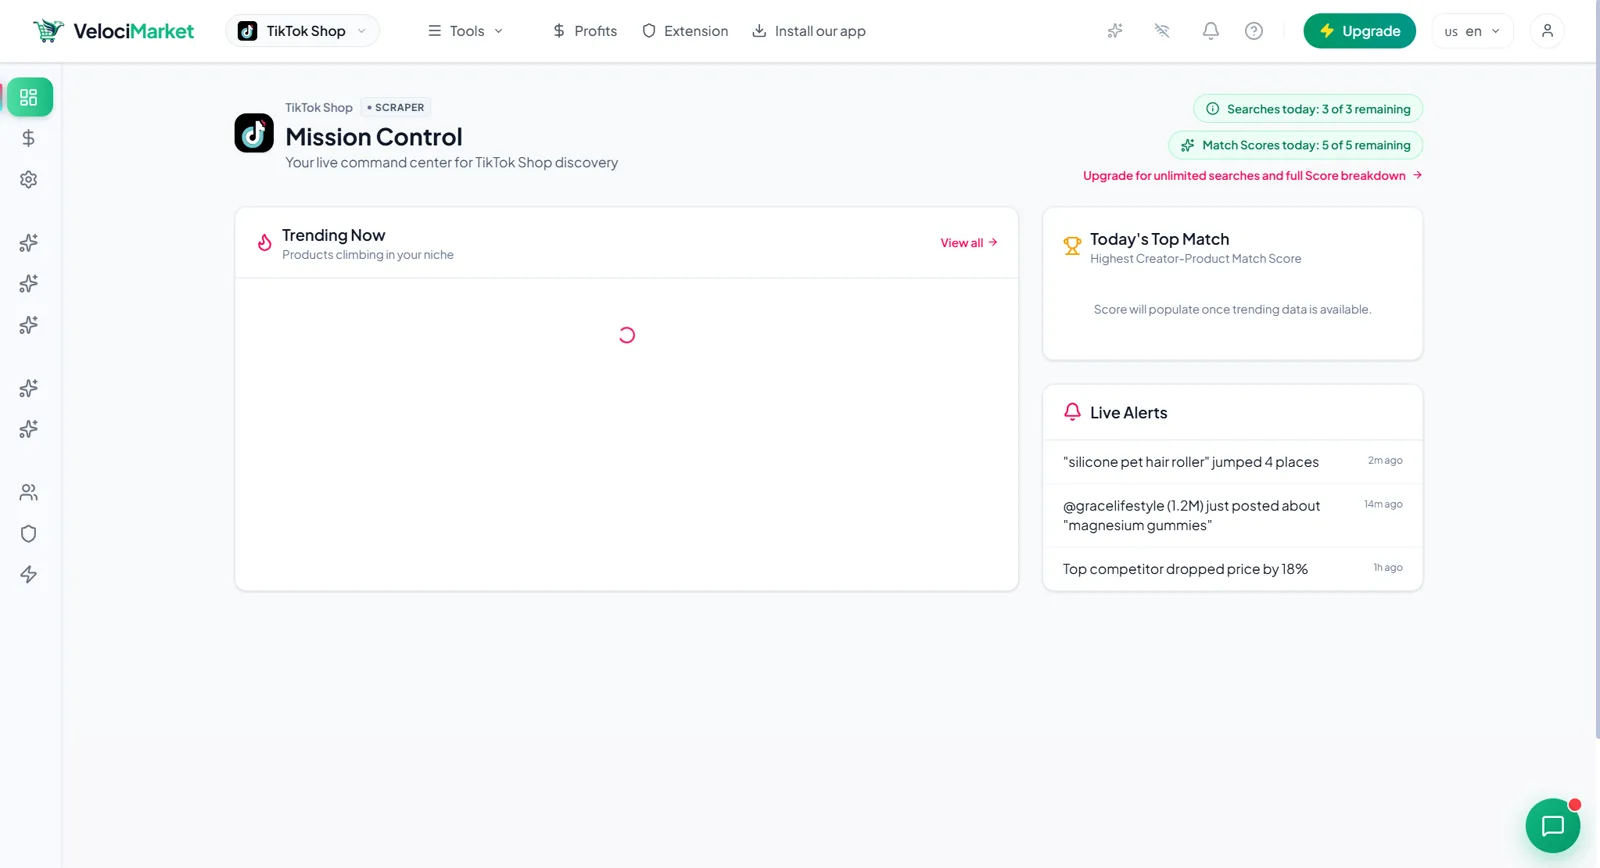Image resolution: width=1600 pixels, height=868 pixels.
Task: Click the Today's Top Match title
Action: click(1160, 239)
